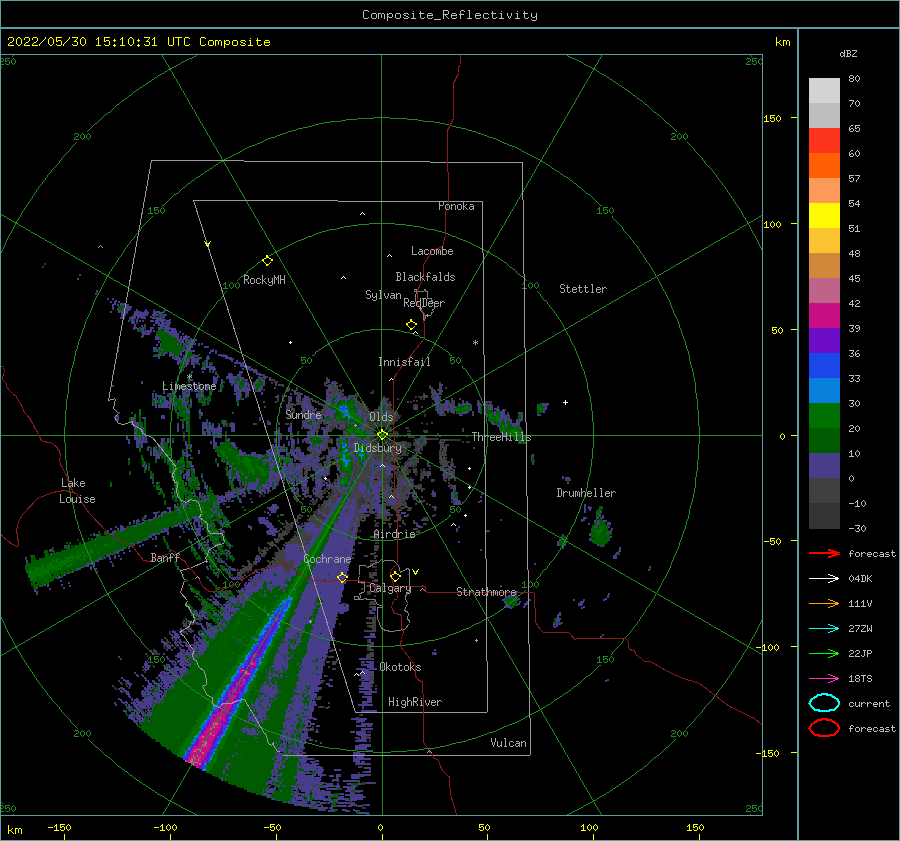Click the Innisfail label
The image size is (900, 841).
pyautogui.click(x=404, y=362)
